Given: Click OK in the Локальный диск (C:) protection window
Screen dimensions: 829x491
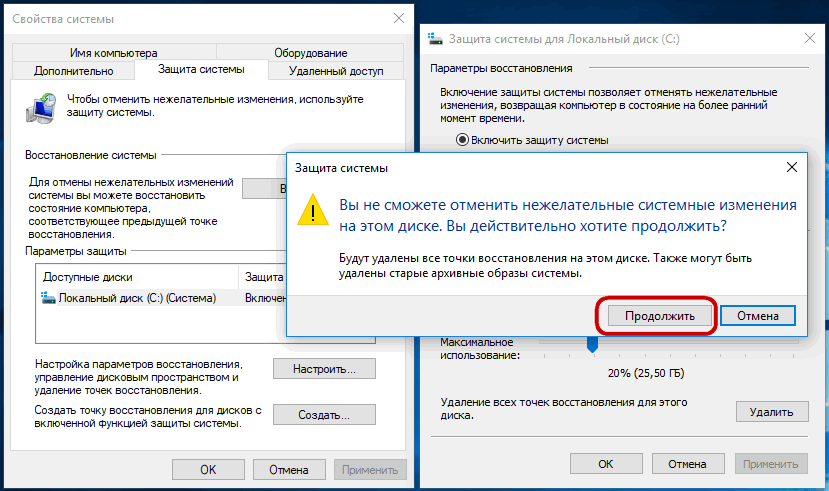Looking at the screenshot, I should click(606, 464).
